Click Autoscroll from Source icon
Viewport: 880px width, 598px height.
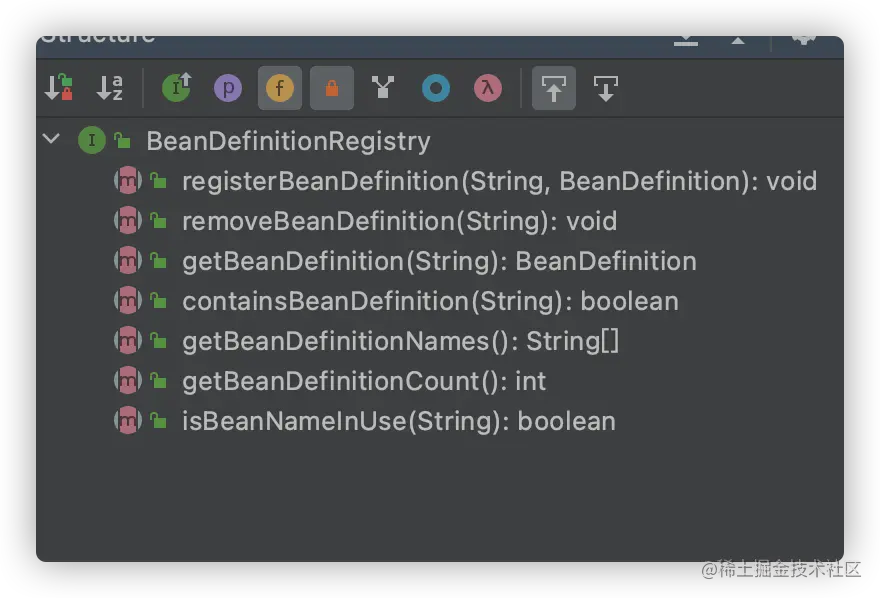[606, 88]
